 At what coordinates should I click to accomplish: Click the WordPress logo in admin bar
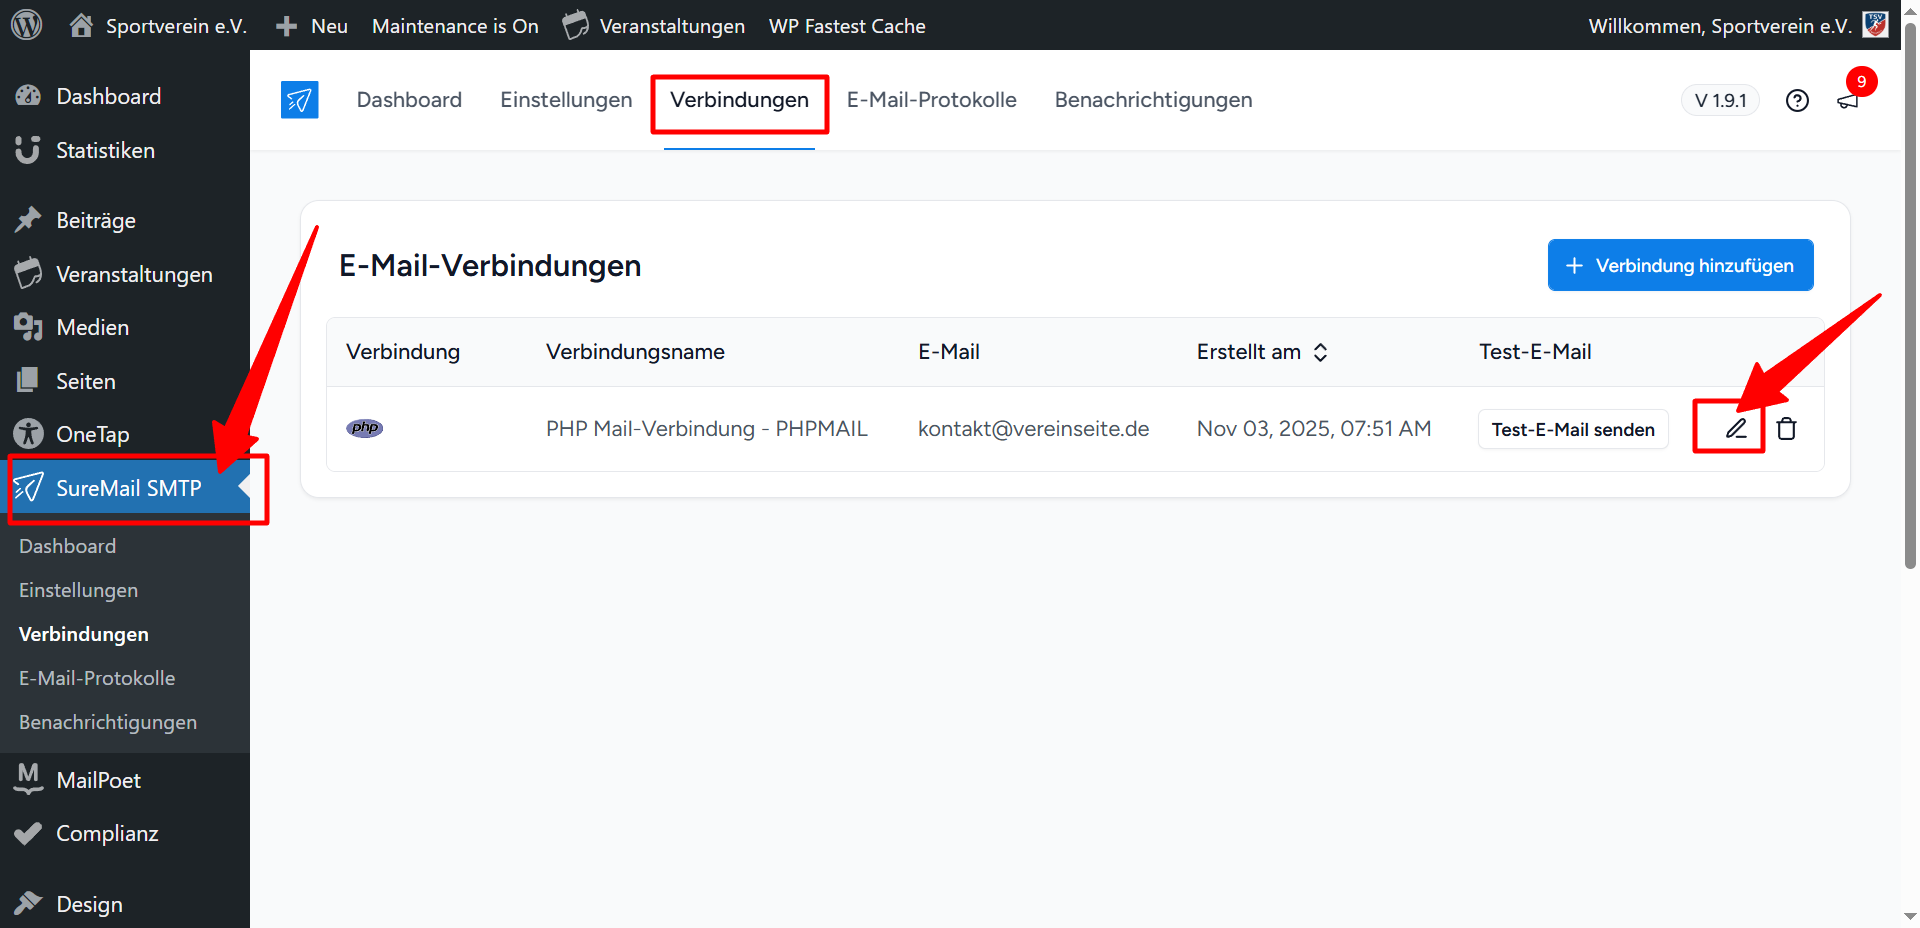tap(27, 25)
